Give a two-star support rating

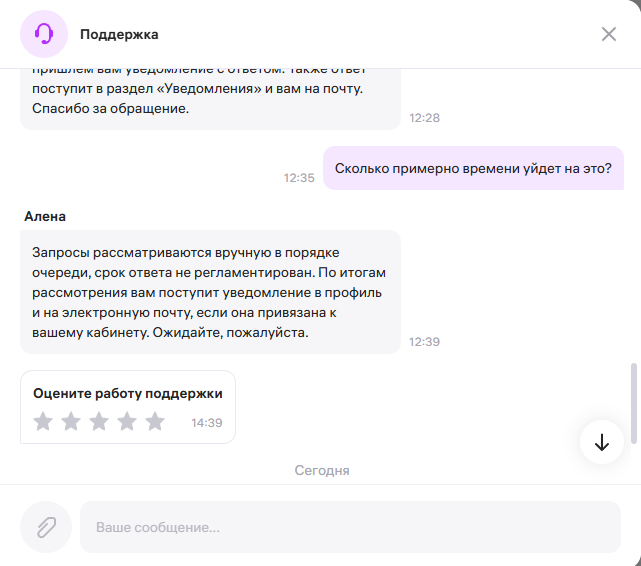71,421
